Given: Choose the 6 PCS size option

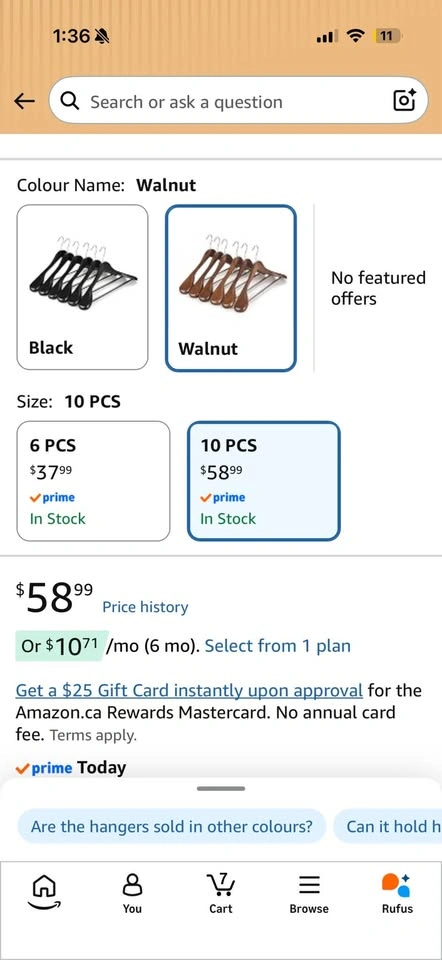Looking at the screenshot, I should point(93,481).
